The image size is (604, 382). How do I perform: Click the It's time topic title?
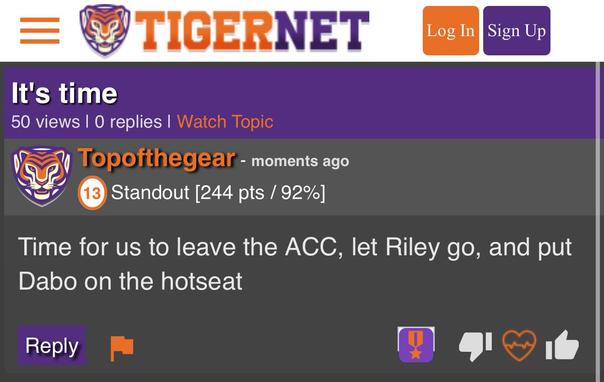click(64, 94)
